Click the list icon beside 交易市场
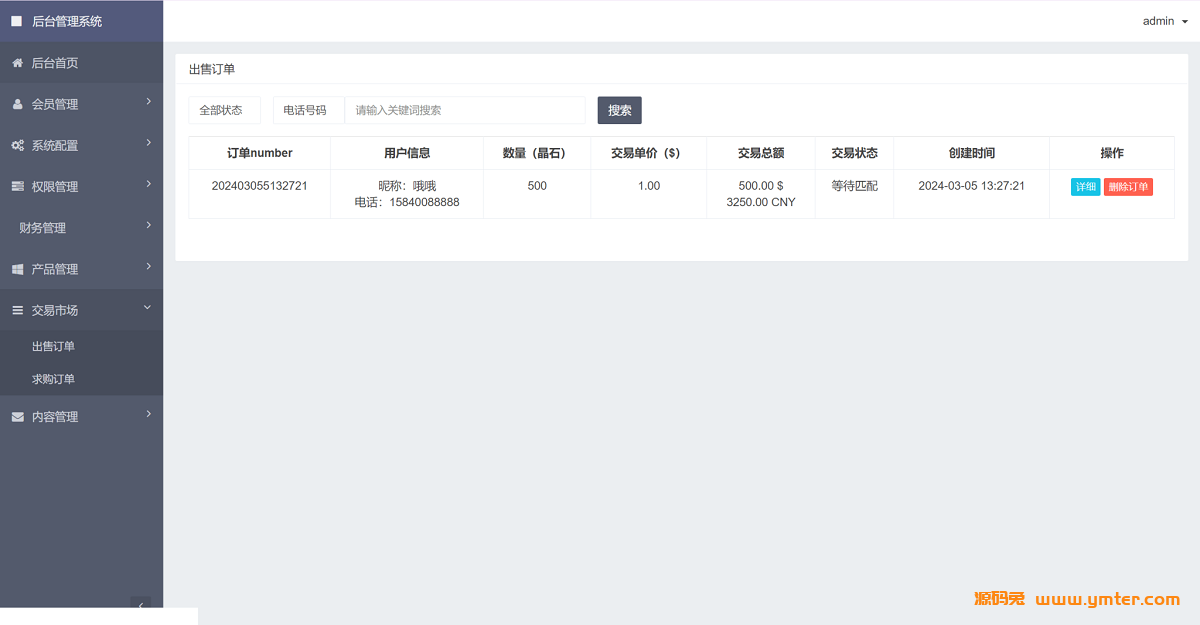The width and height of the screenshot is (1200, 625). (17, 311)
